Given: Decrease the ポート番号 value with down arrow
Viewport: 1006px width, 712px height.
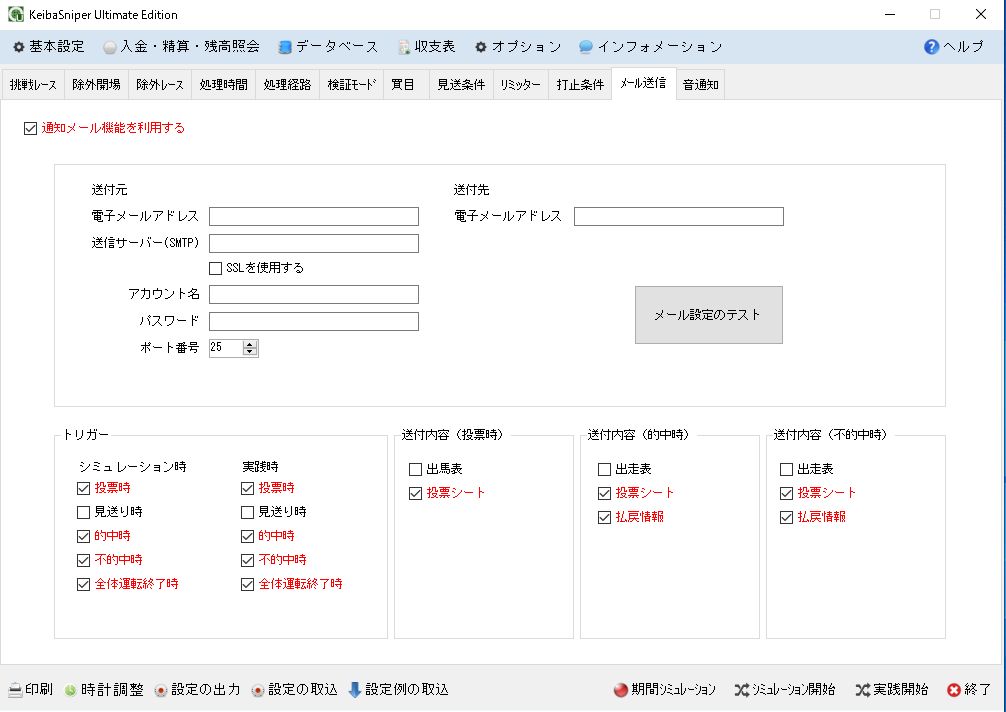Looking at the screenshot, I should pos(250,352).
